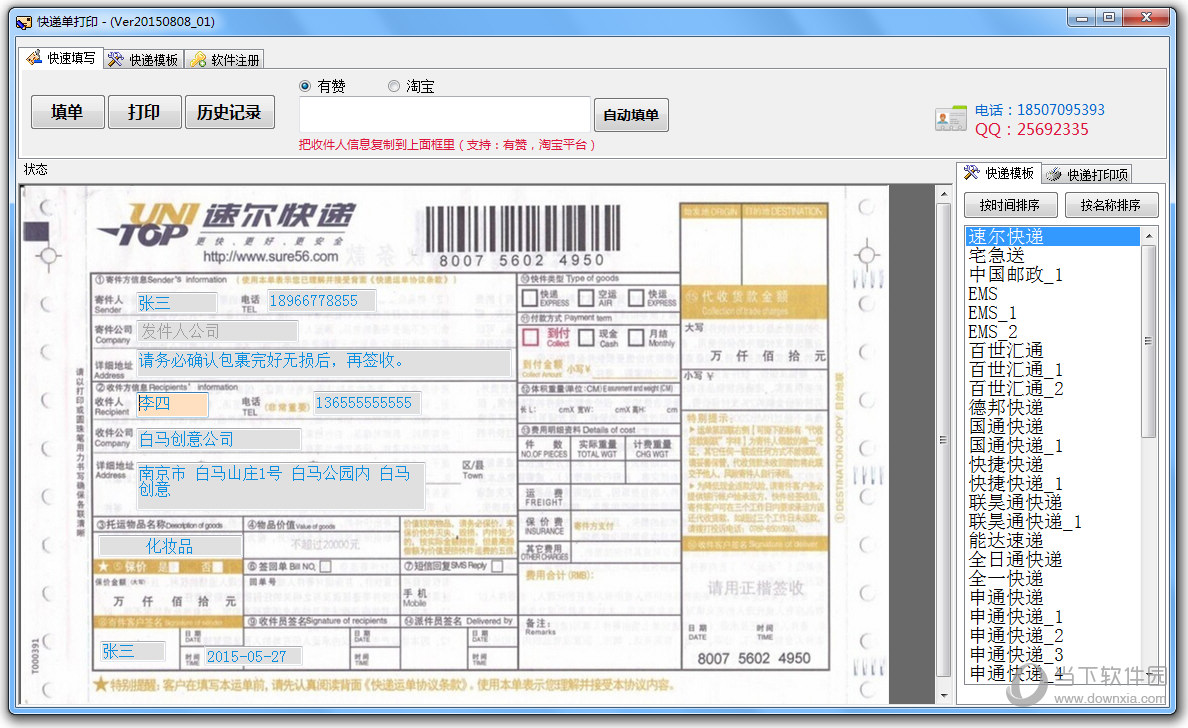
Task: Select the 申通快递_2 template
Action: [1052, 635]
